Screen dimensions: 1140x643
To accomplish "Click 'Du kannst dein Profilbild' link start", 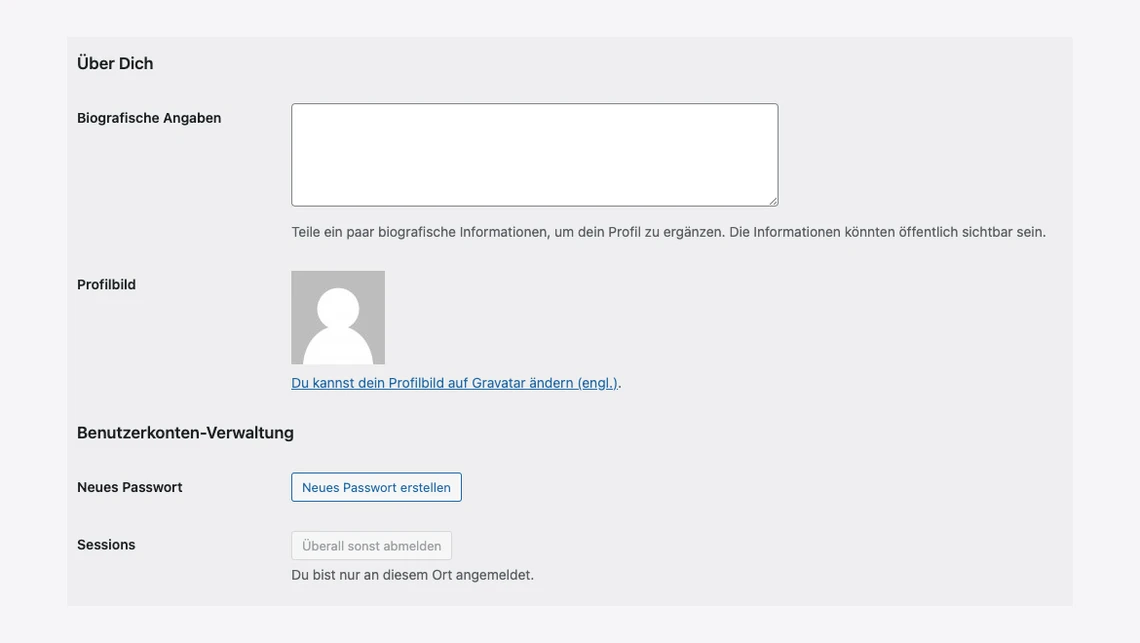I will 340,383.
